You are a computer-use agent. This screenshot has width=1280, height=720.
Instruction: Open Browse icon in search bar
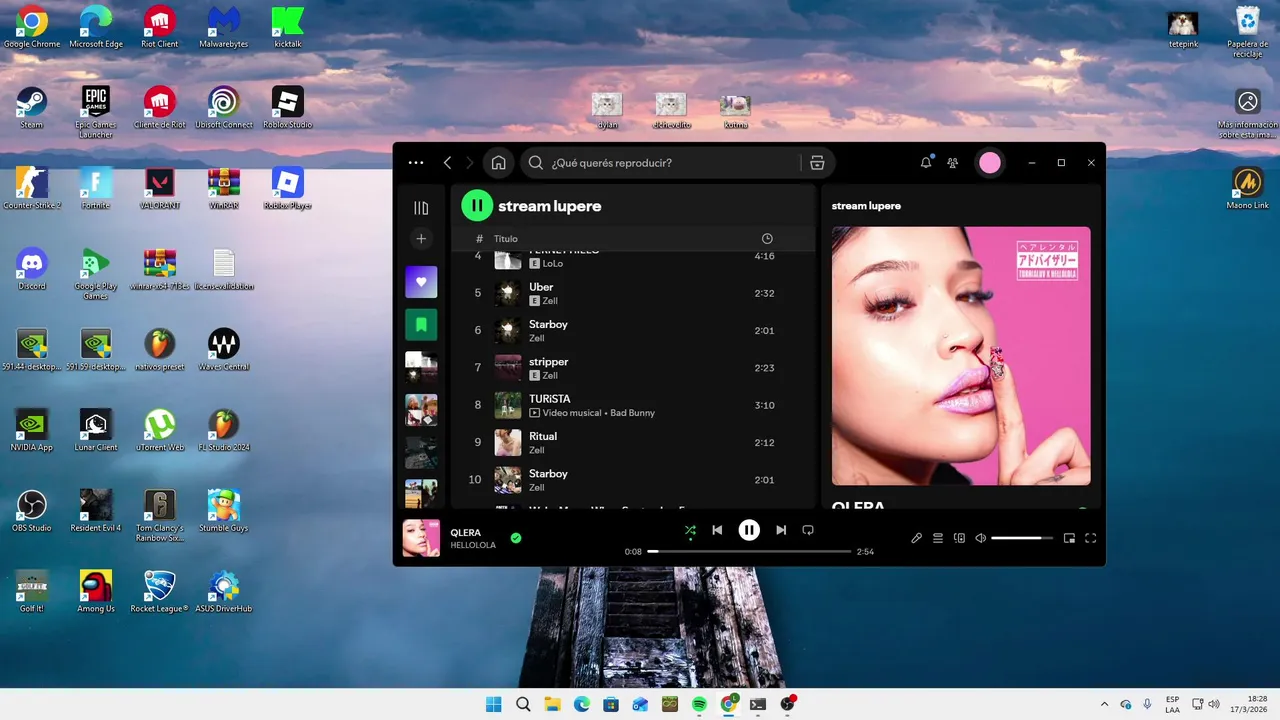[x=817, y=163]
